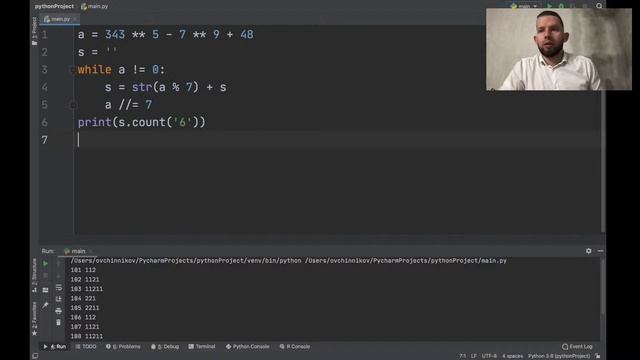640x360 pixels.
Task: Open Run panel settings gear
Action: [x=589, y=251]
